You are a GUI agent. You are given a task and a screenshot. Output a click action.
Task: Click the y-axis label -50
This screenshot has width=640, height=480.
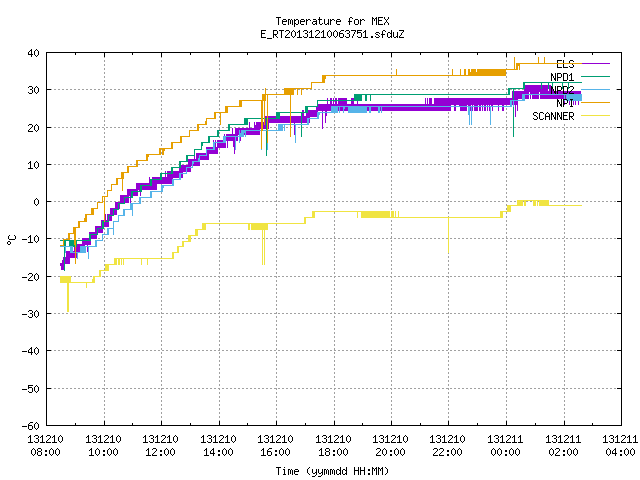coord(31,389)
